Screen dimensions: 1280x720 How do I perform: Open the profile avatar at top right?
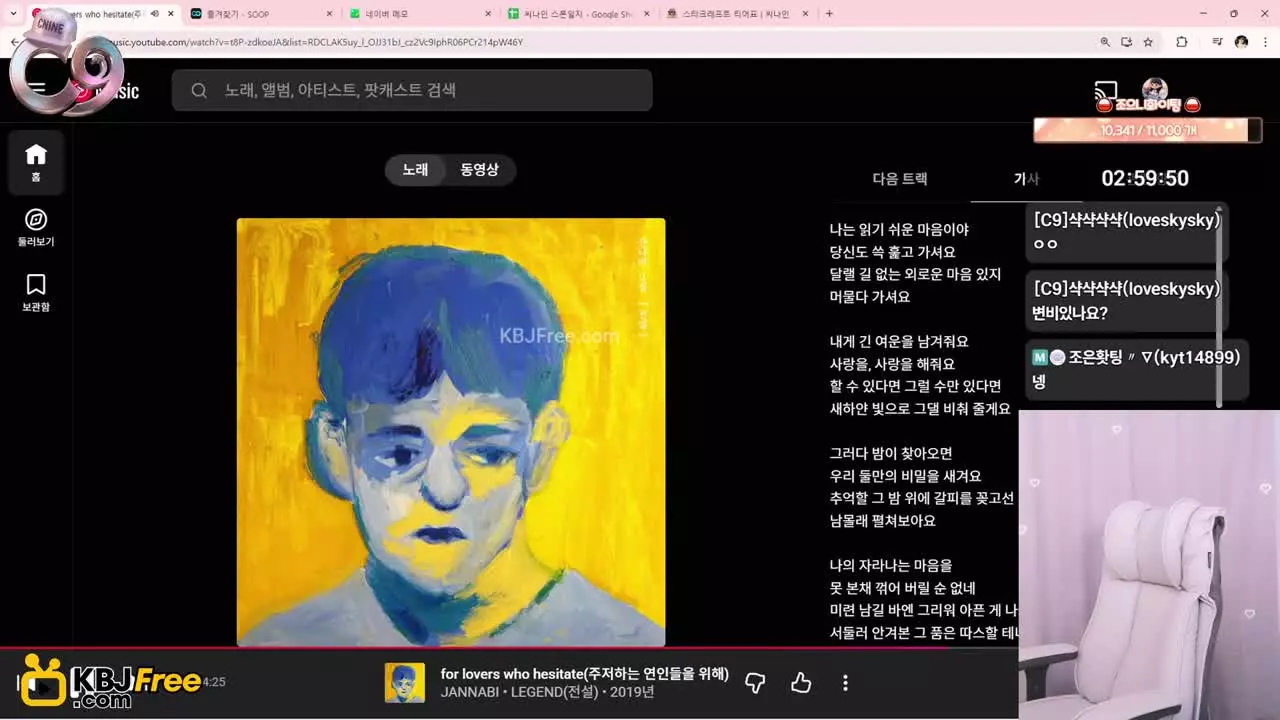tap(1155, 90)
